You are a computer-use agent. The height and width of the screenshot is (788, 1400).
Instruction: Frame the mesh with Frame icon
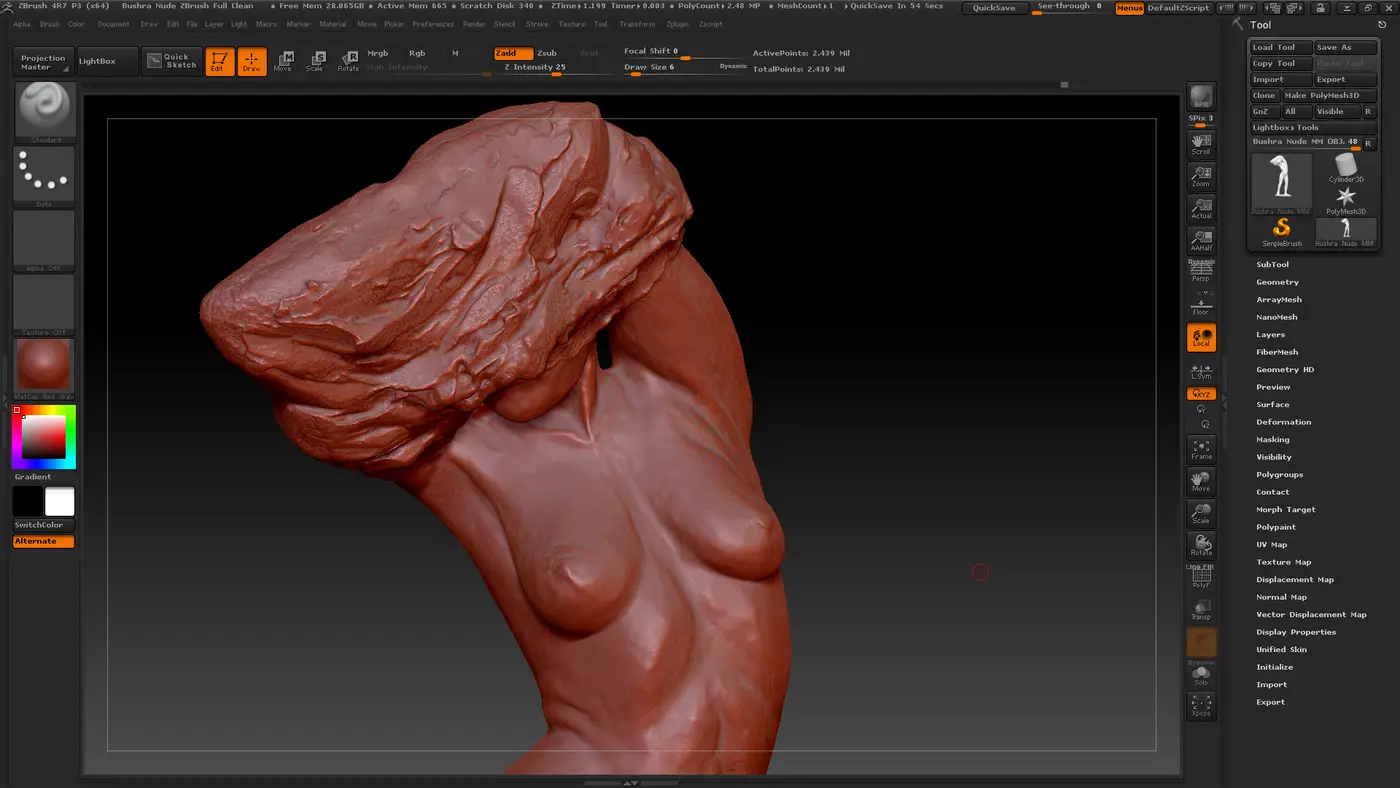(x=1201, y=449)
